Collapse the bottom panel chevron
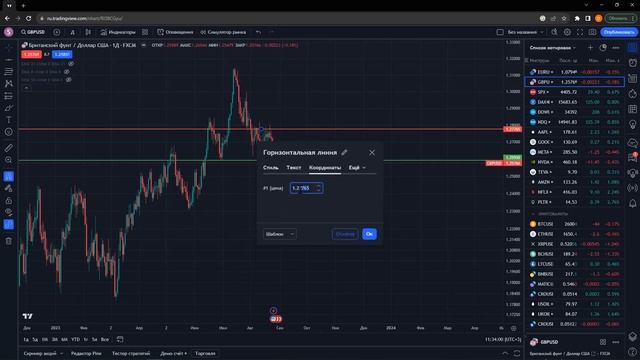The image size is (640, 360). pos(505,353)
